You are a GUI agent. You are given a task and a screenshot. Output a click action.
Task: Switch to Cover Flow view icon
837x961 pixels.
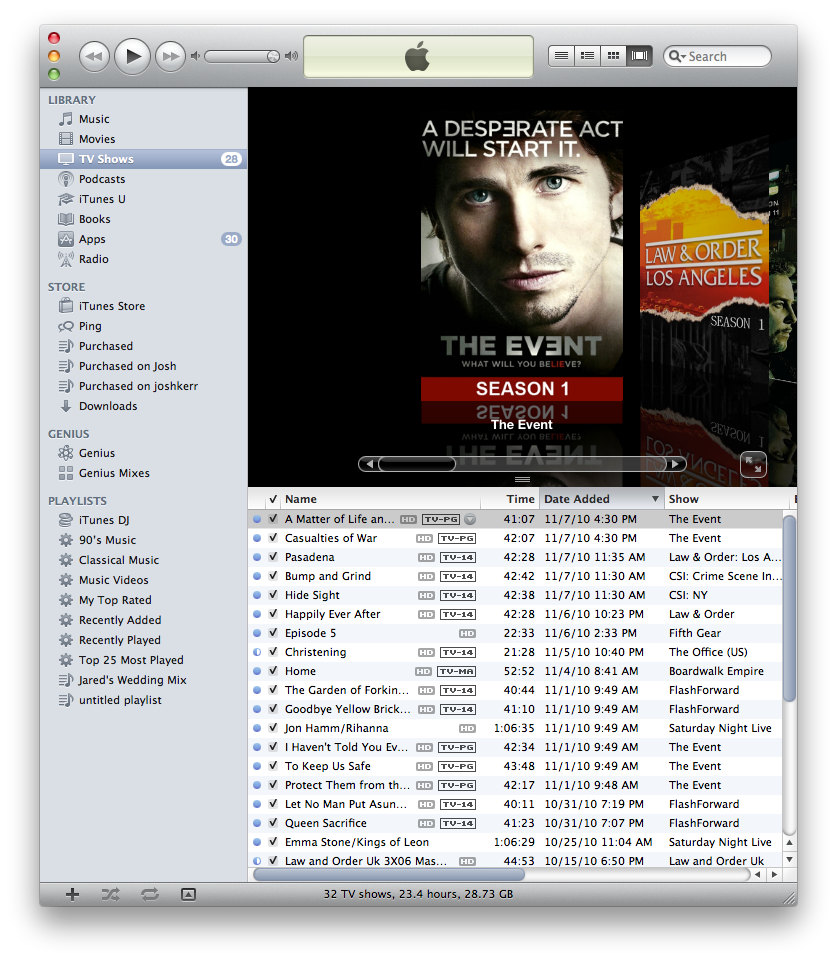coord(639,56)
